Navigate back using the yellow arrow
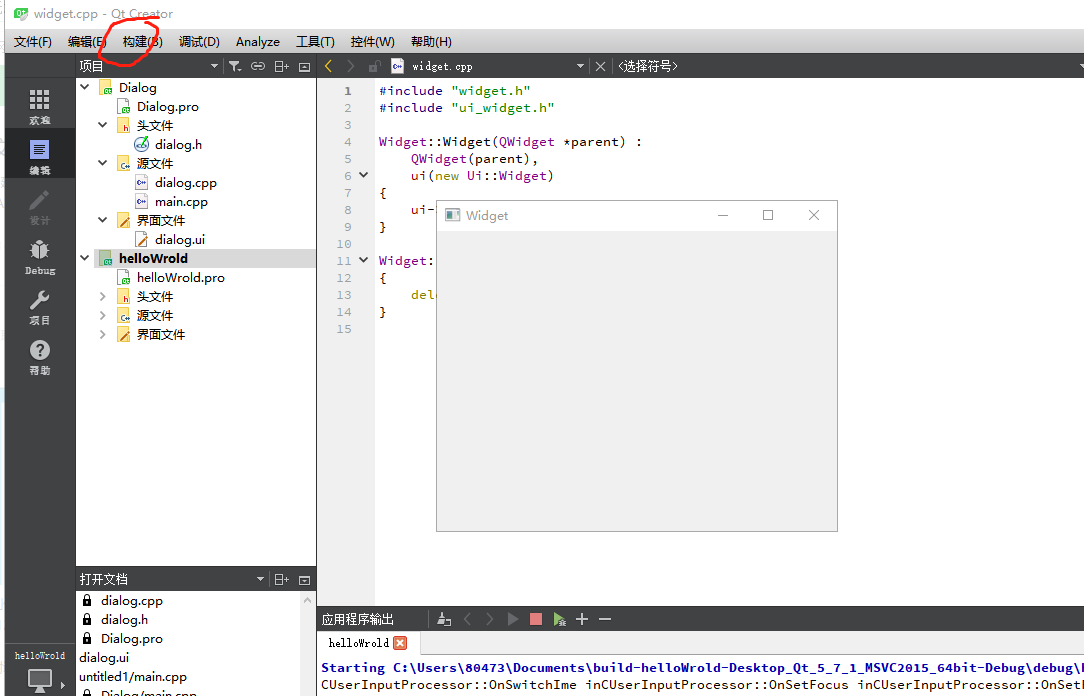 point(327,66)
